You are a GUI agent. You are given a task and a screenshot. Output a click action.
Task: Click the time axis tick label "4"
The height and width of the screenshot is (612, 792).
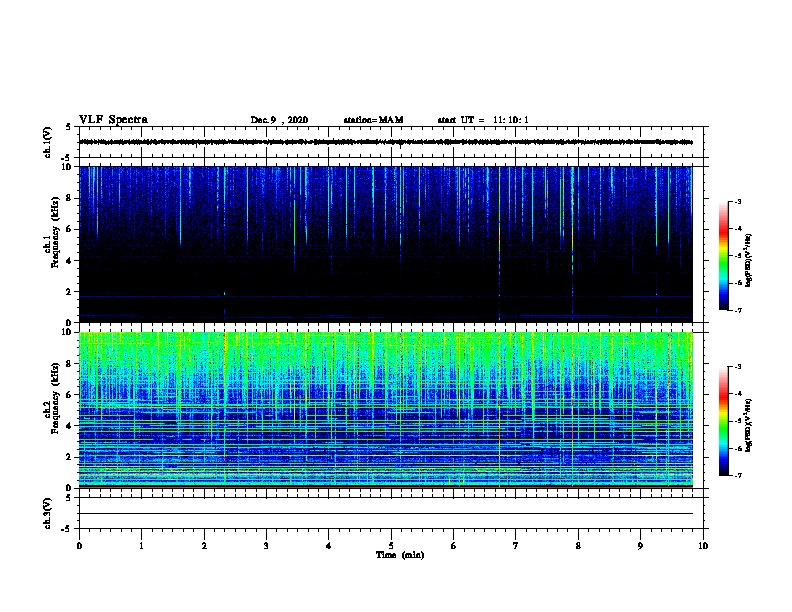[329, 546]
